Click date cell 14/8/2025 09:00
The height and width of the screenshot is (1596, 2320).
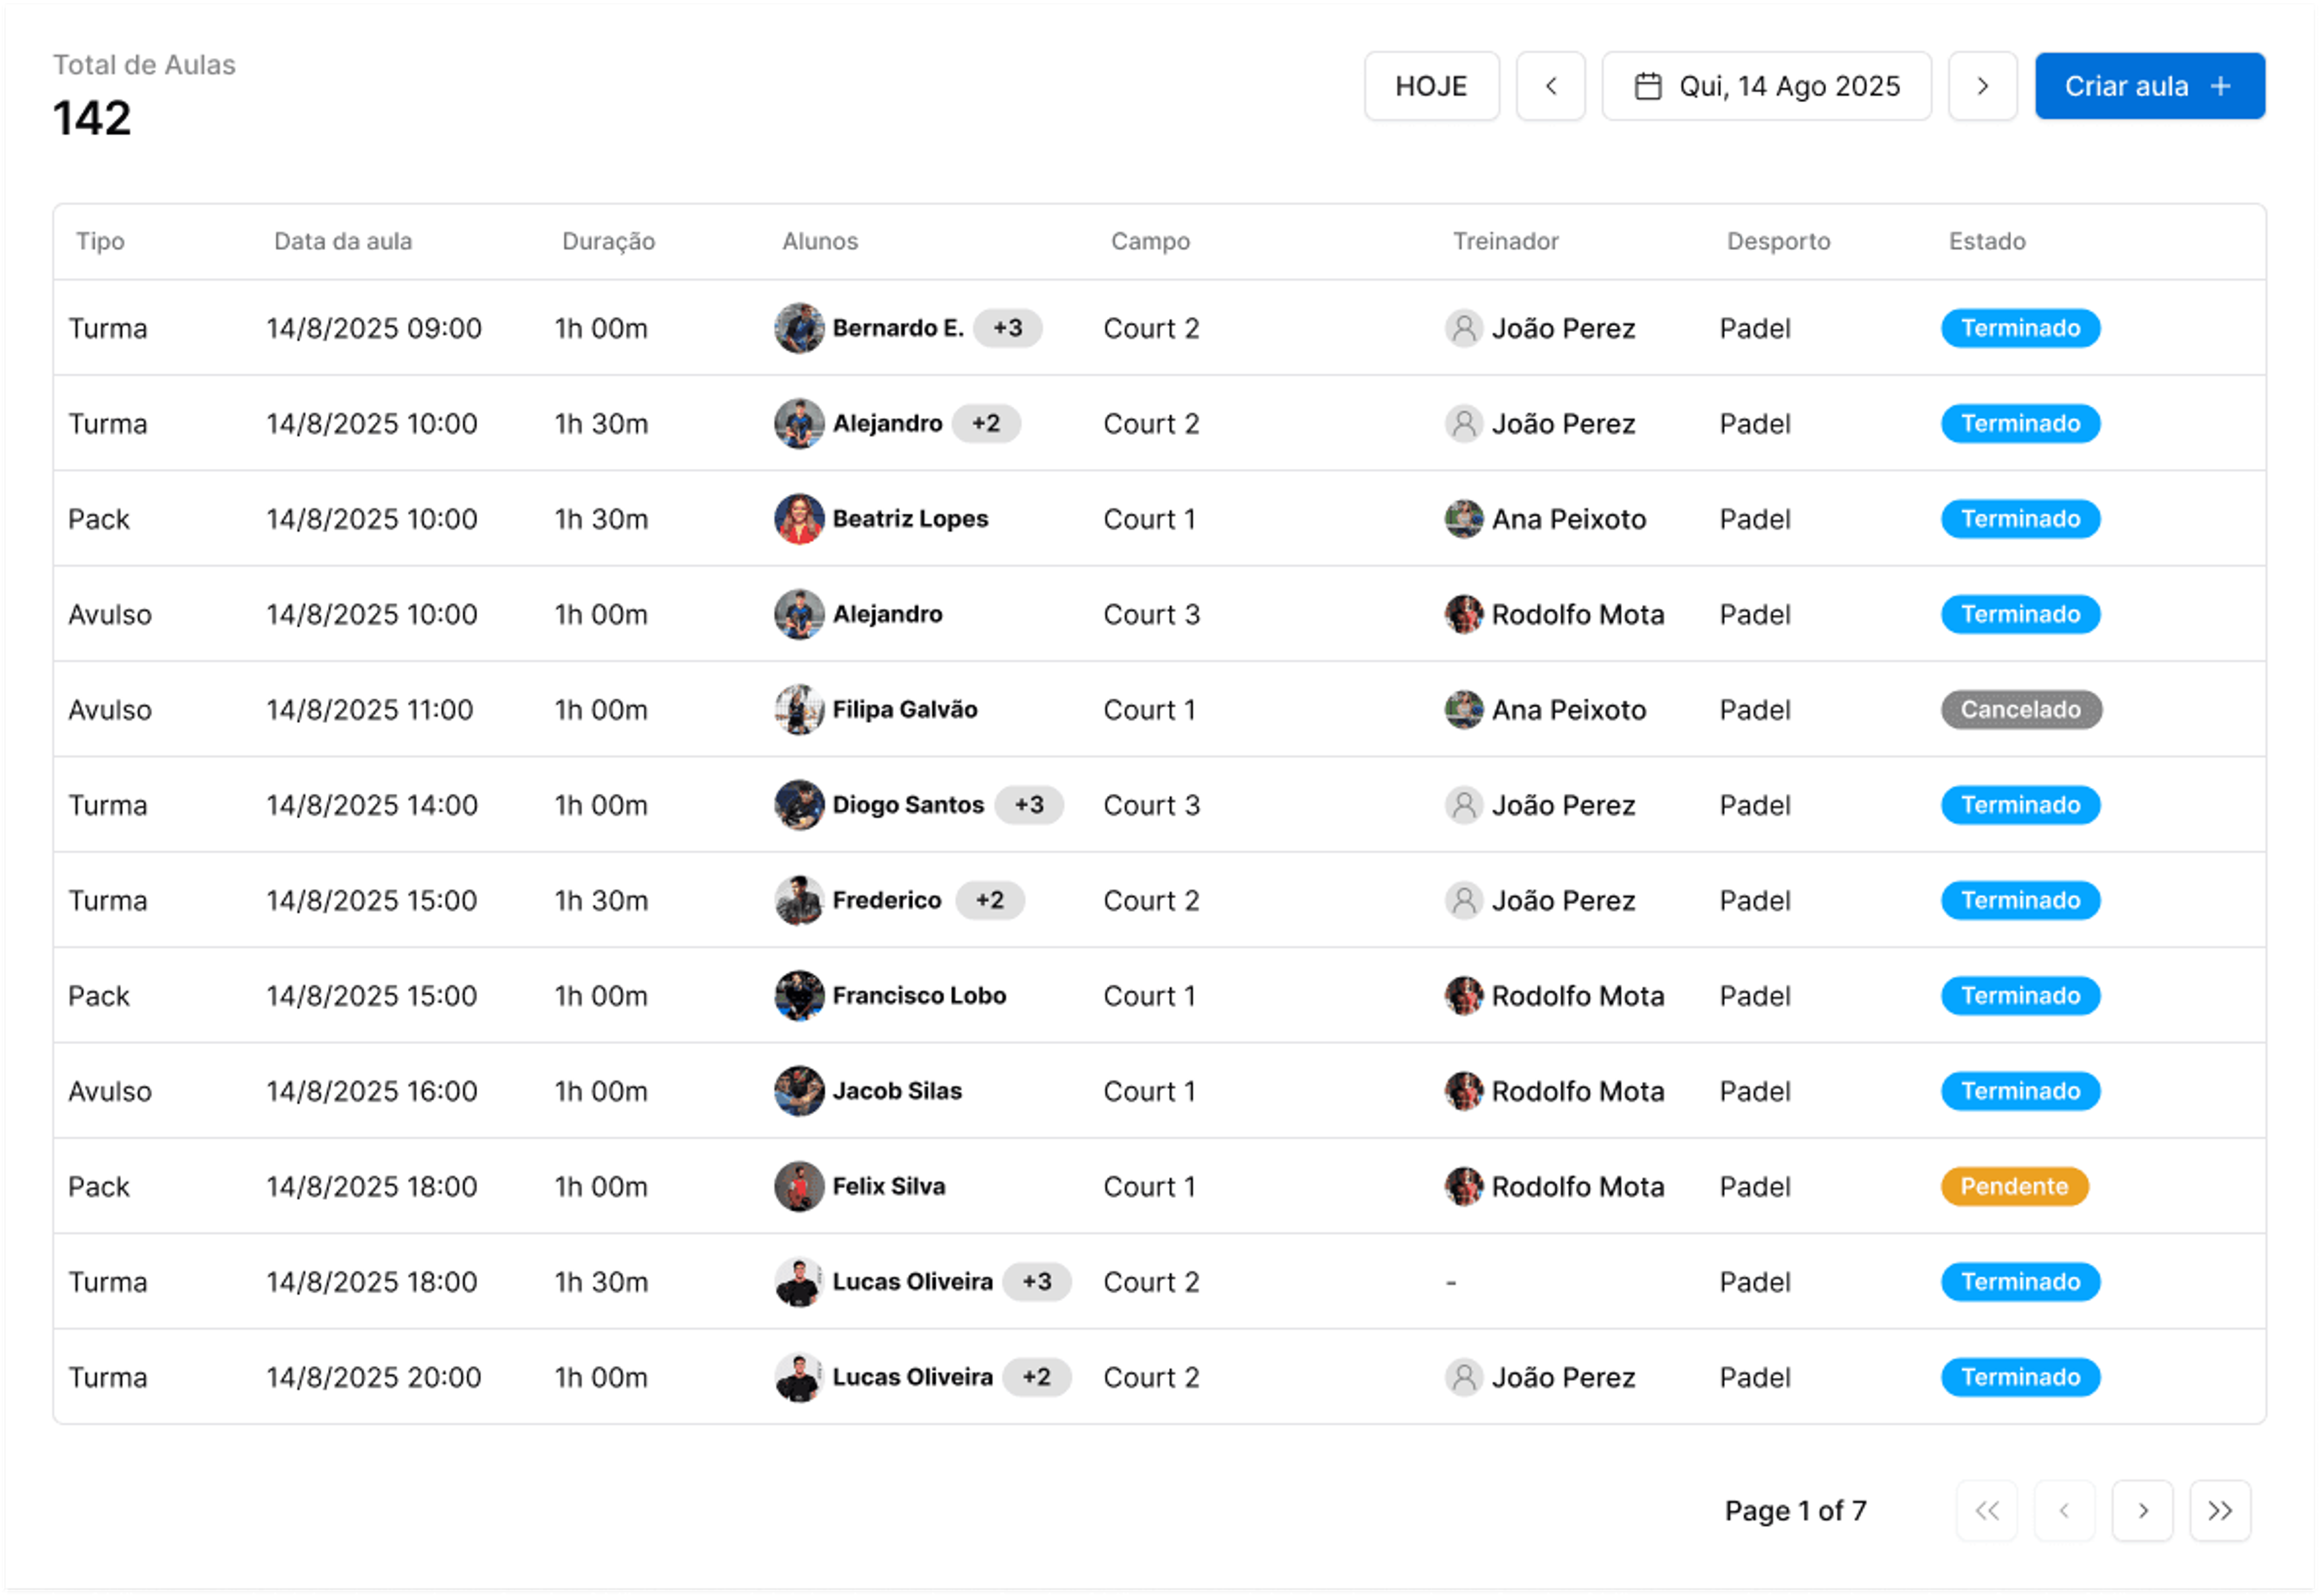coord(374,328)
